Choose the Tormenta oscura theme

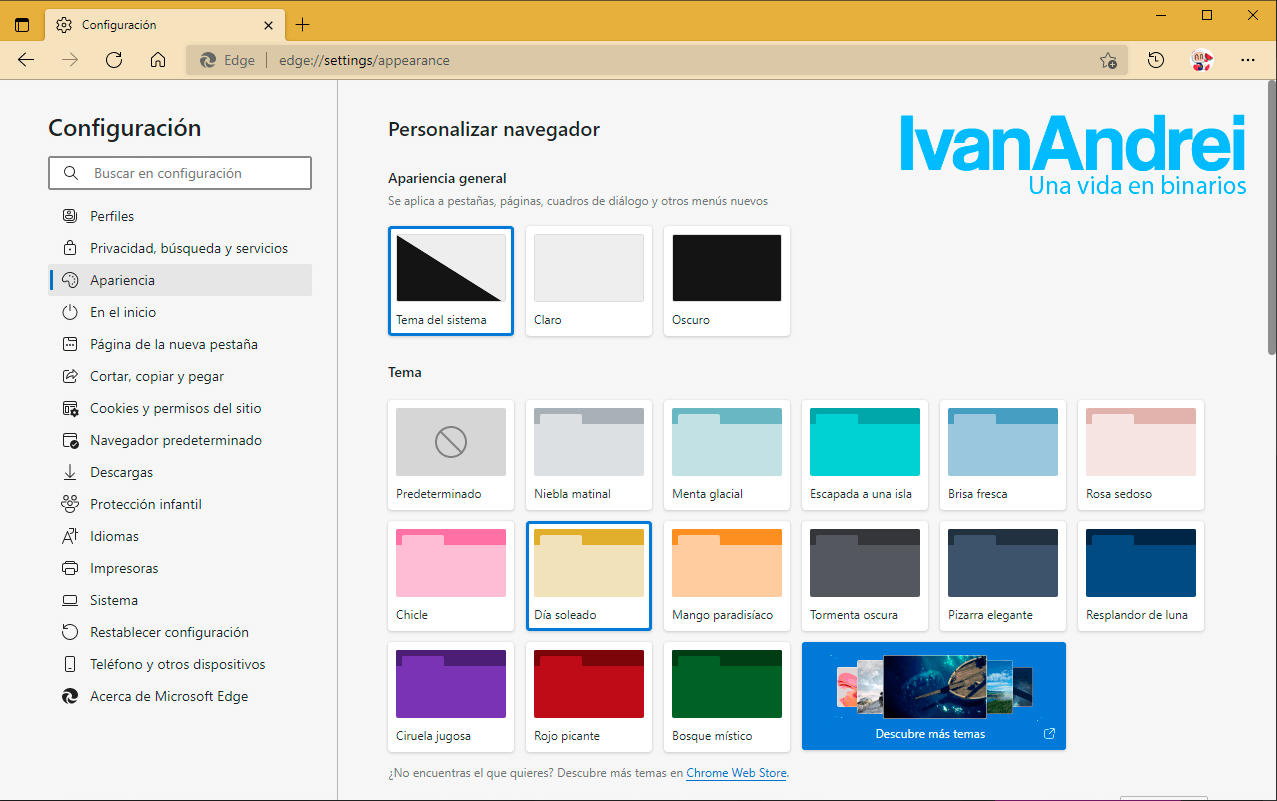[x=865, y=576]
